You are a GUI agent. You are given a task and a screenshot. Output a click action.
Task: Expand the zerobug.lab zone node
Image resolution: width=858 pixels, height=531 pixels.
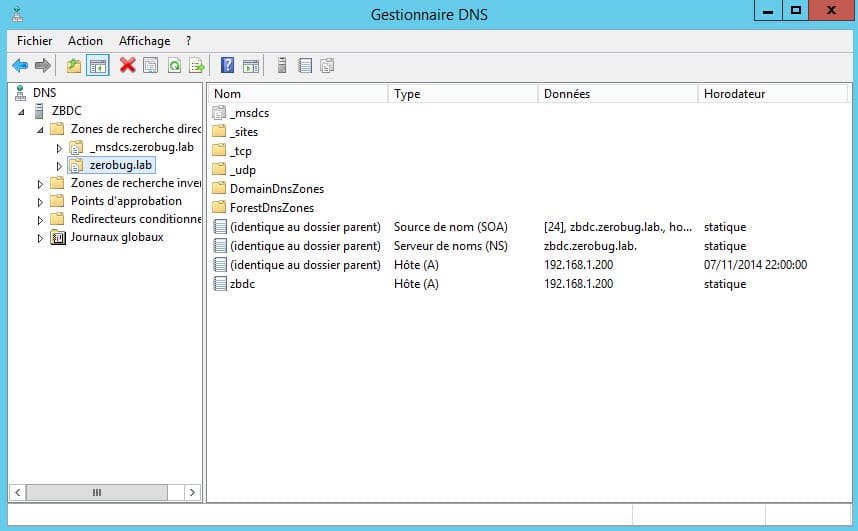pyautogui.click(x=59, y=166)
